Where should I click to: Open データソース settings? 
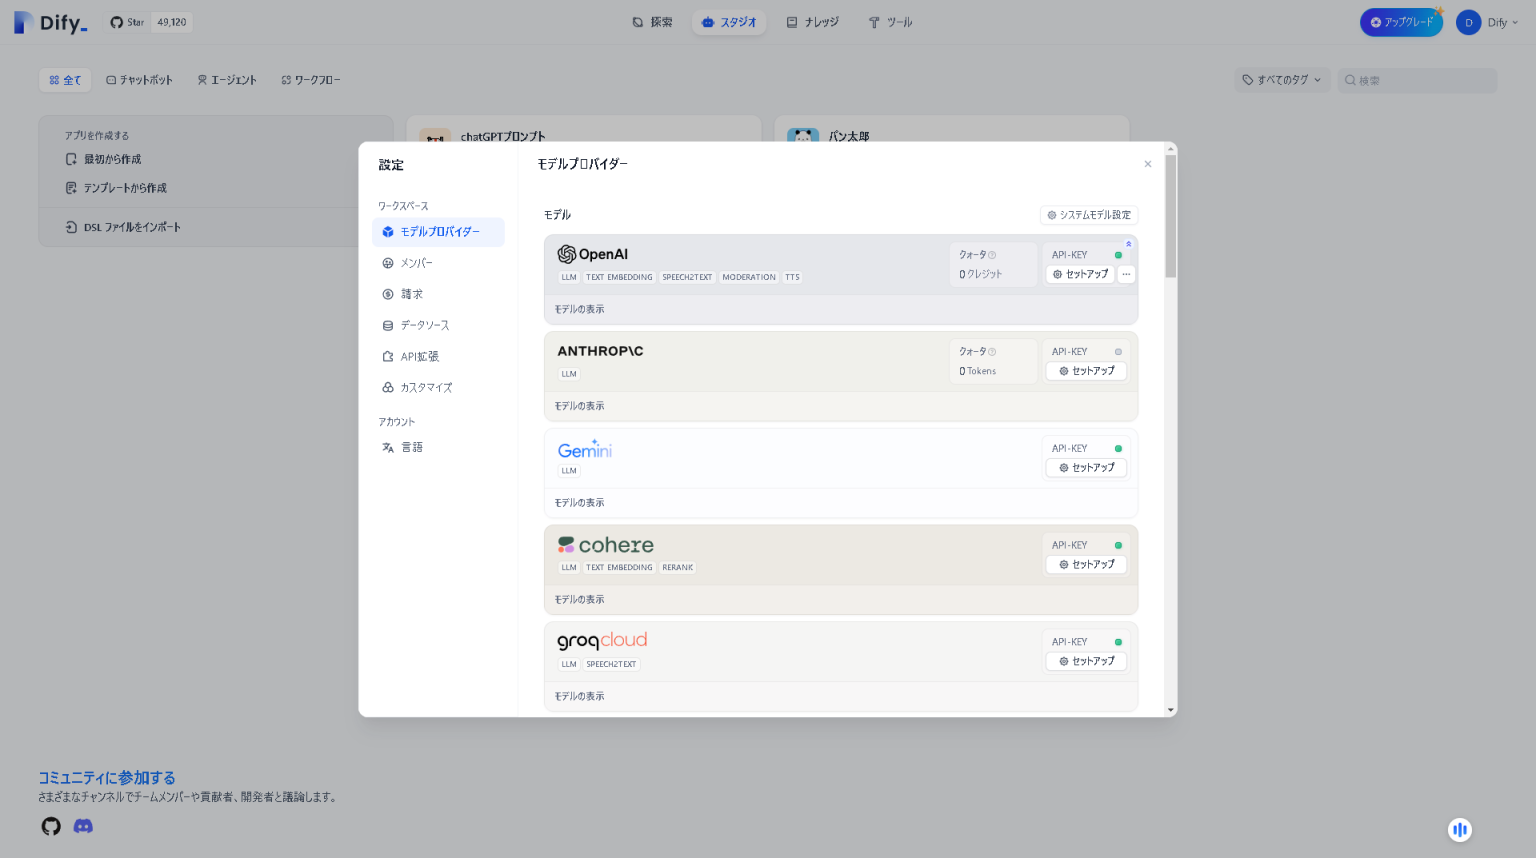422,324
